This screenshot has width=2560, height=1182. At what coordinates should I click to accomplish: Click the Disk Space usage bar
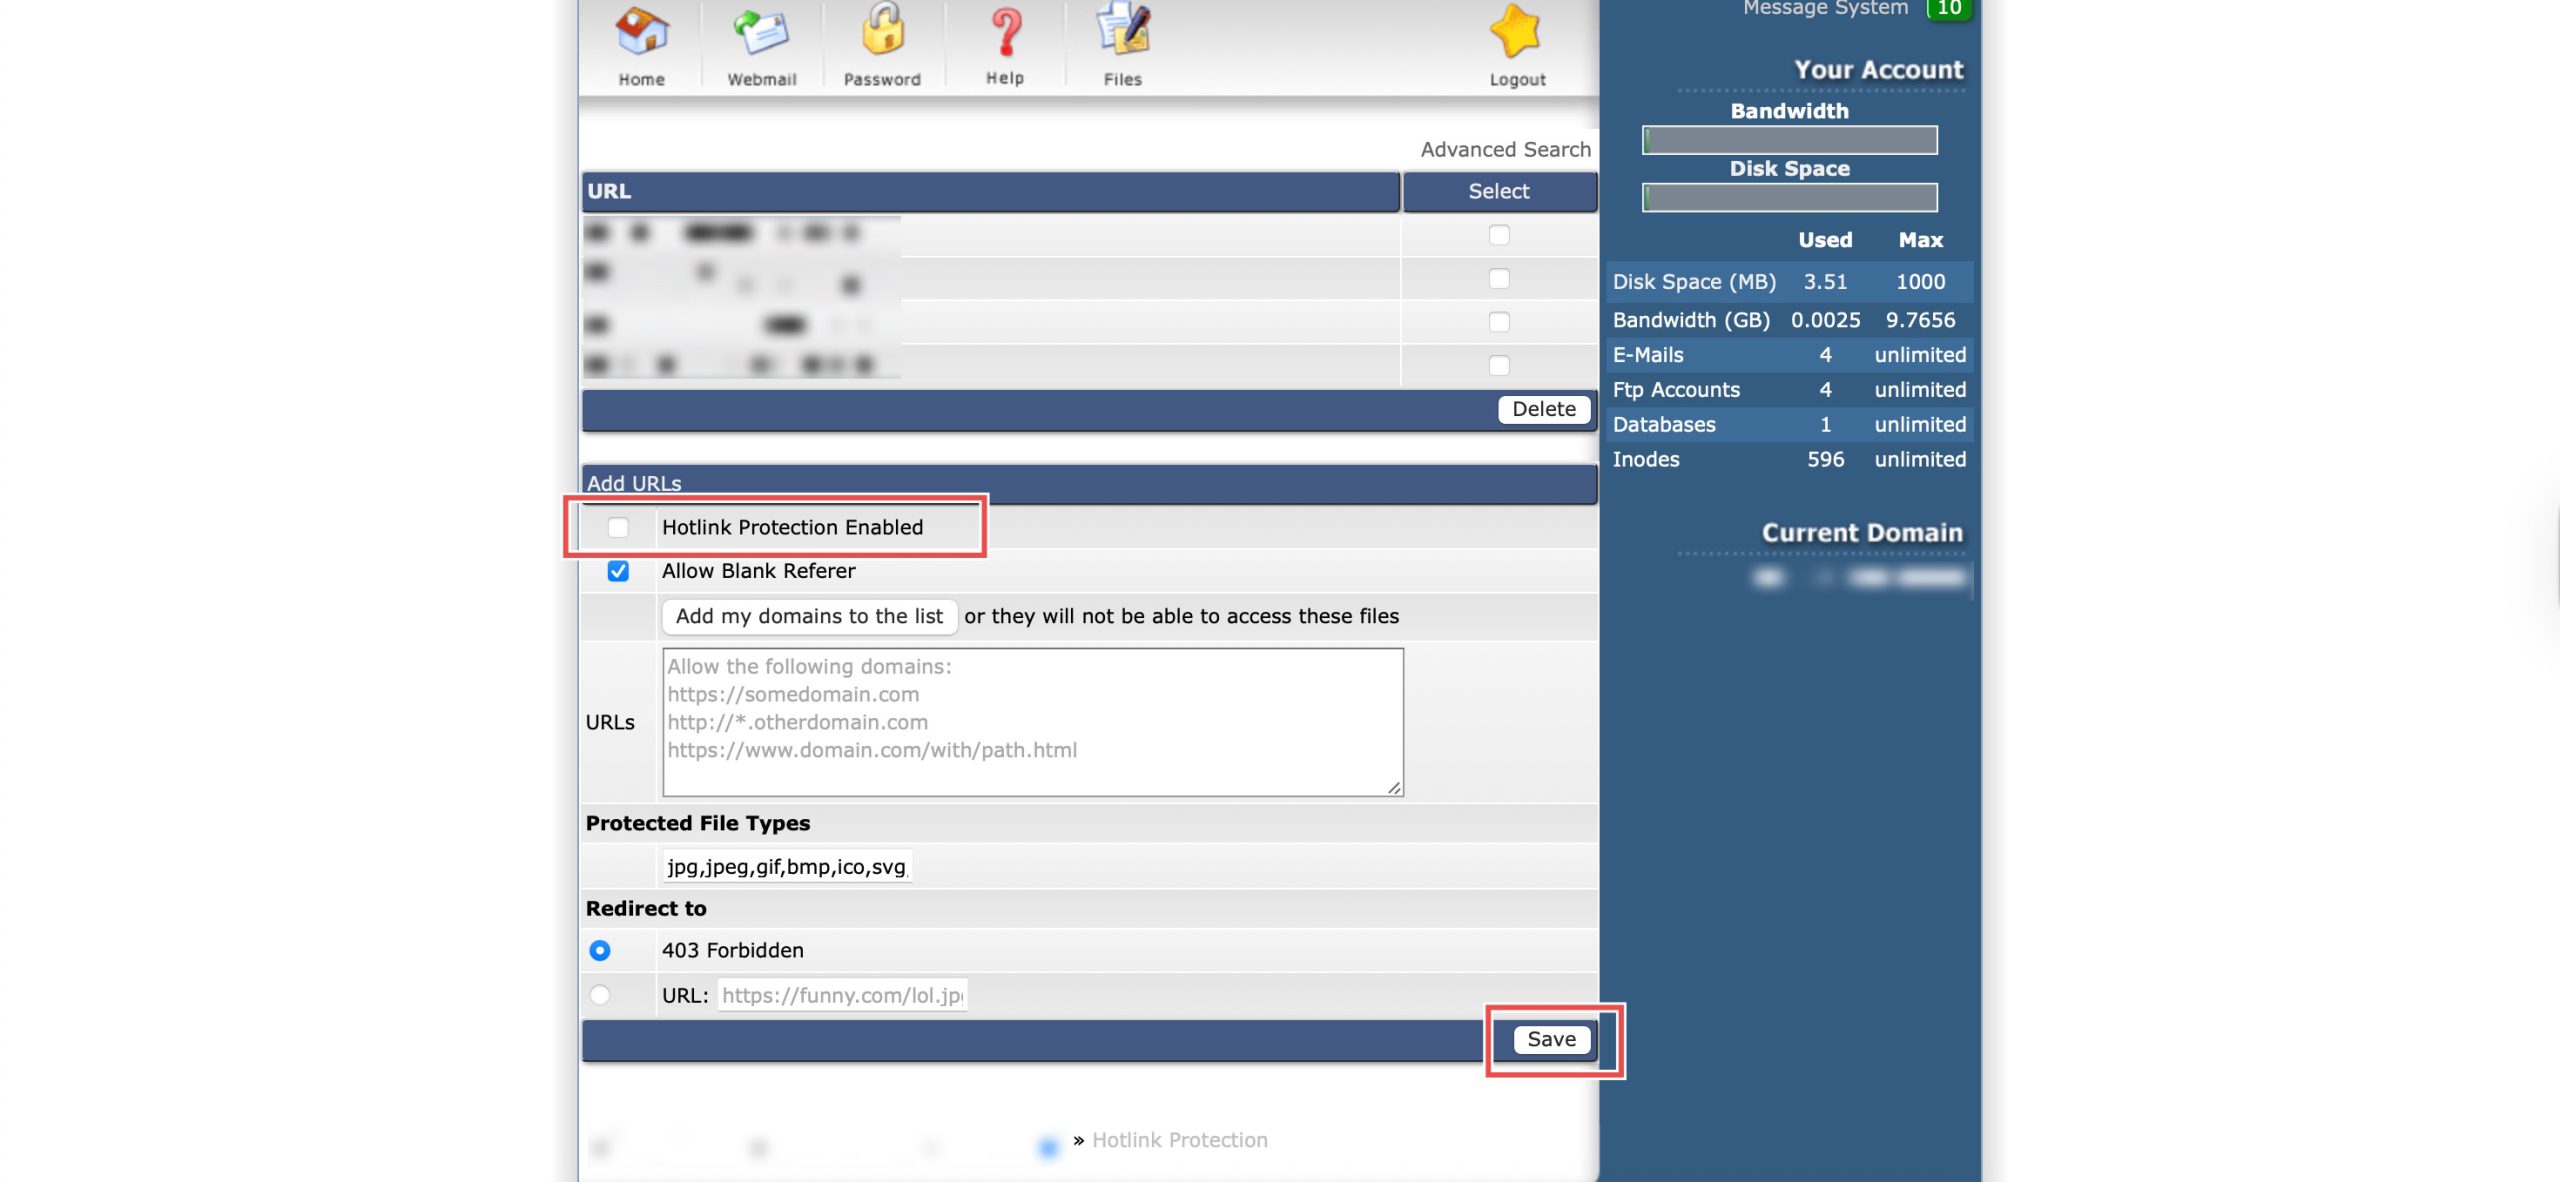click(x=1789, y=197)
